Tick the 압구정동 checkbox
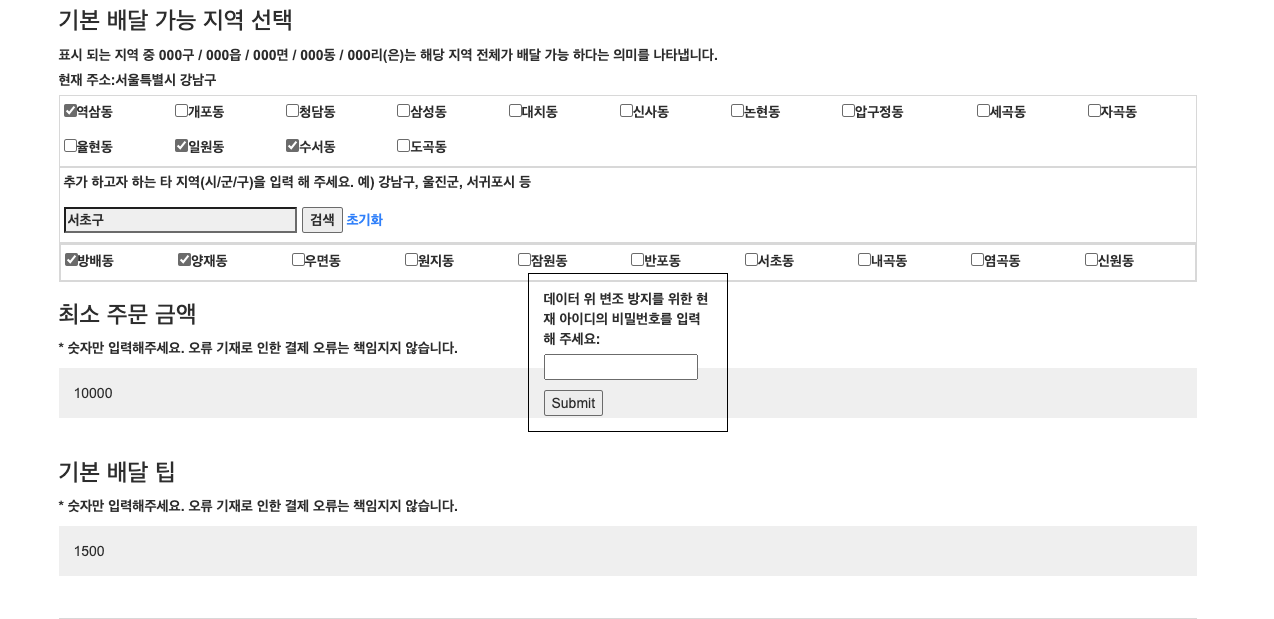Screen dimensions: 1274x619 click(848, 111)
